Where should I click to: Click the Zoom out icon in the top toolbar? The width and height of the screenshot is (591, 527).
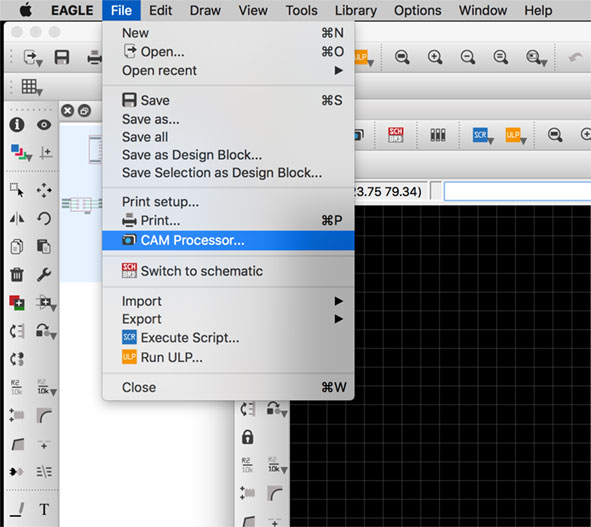(x=468, y=57)
